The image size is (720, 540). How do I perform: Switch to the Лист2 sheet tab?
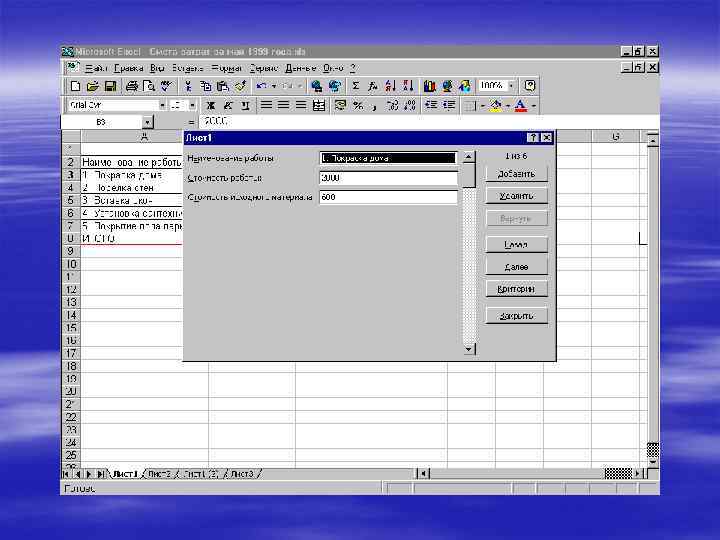click(x=159, y=474)
